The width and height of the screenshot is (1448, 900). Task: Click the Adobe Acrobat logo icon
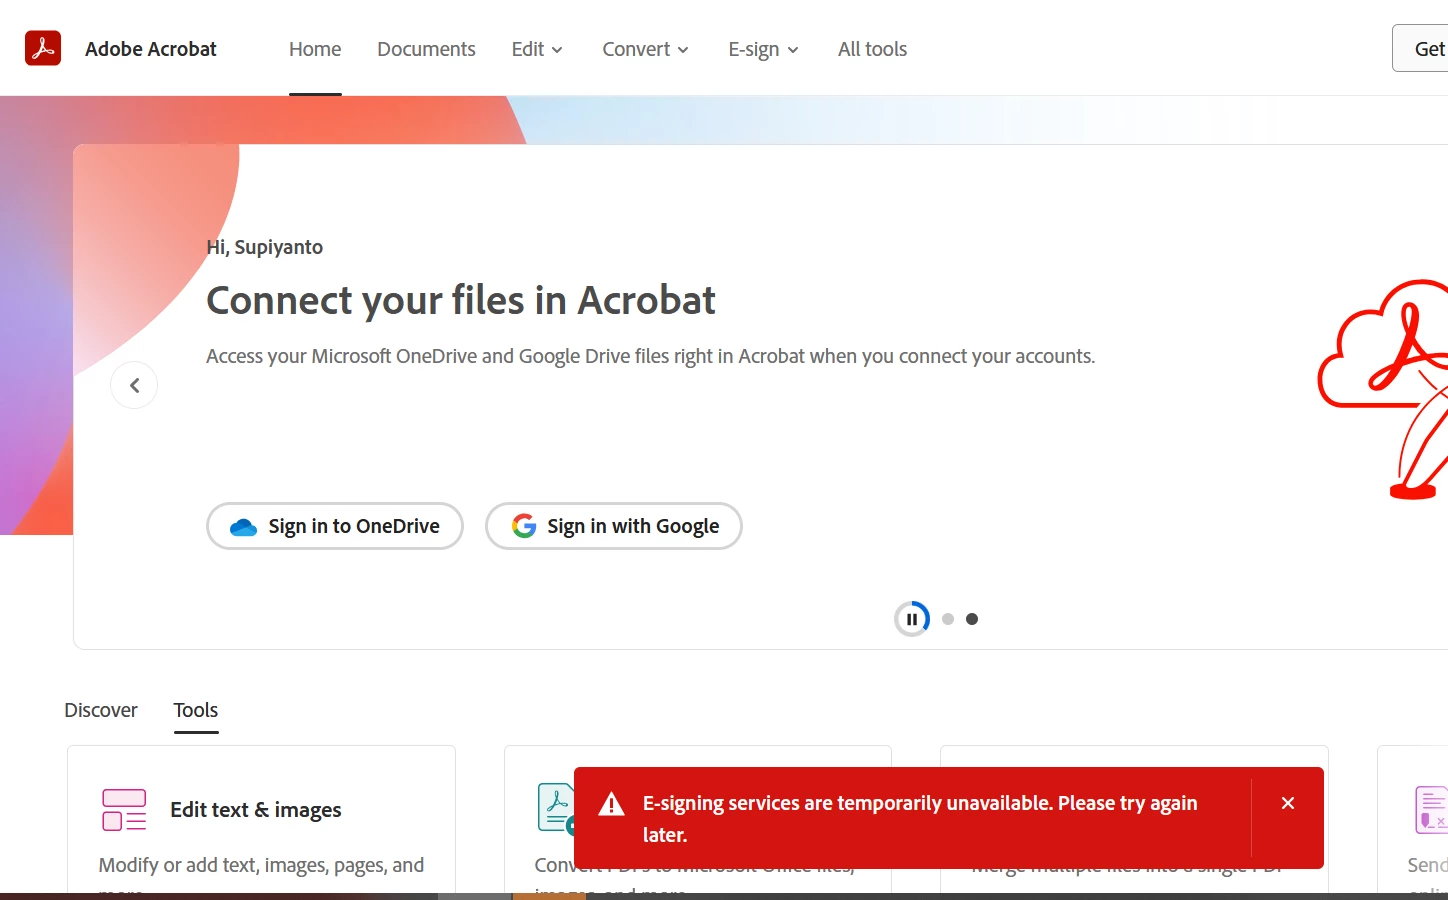(43, 48)
